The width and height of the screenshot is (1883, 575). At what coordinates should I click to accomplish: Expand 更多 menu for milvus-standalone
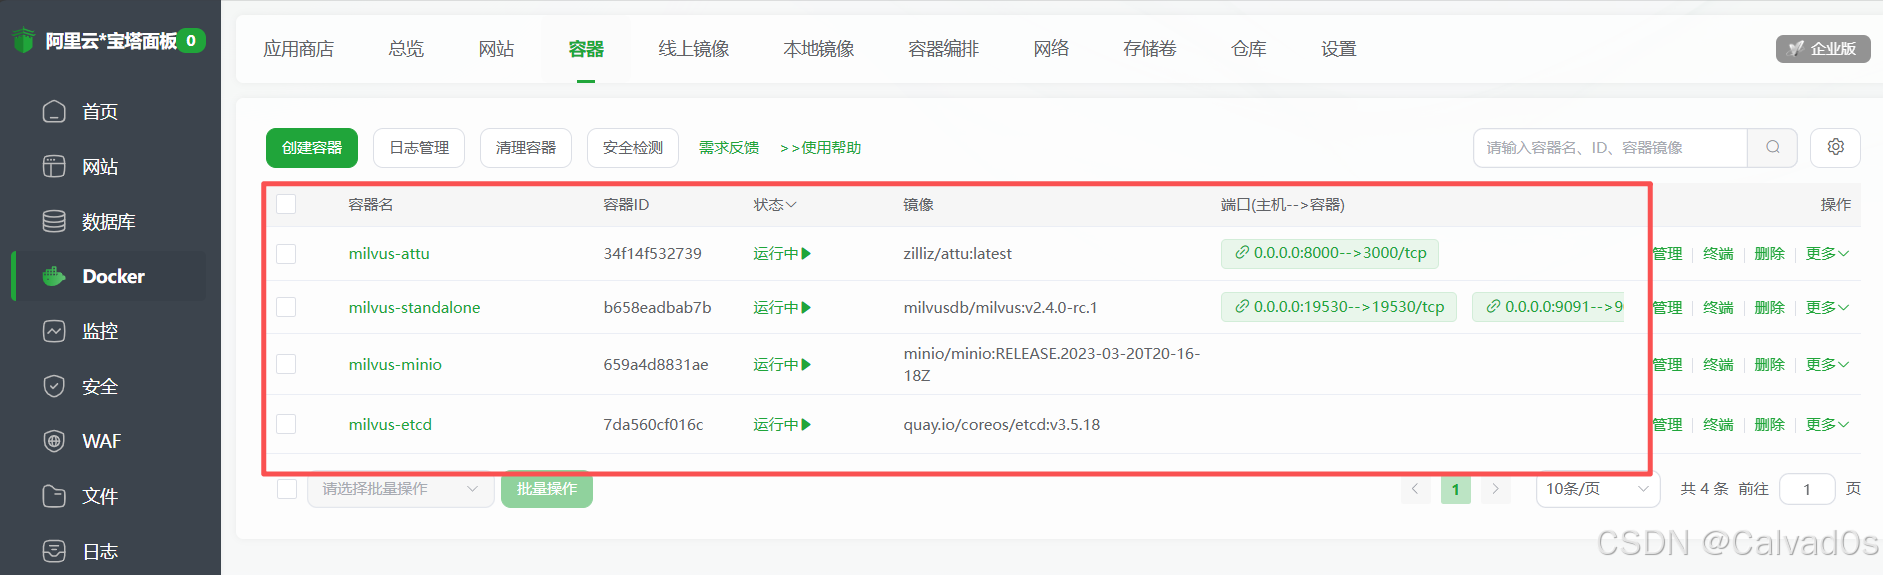click(x=1827, y=307)
